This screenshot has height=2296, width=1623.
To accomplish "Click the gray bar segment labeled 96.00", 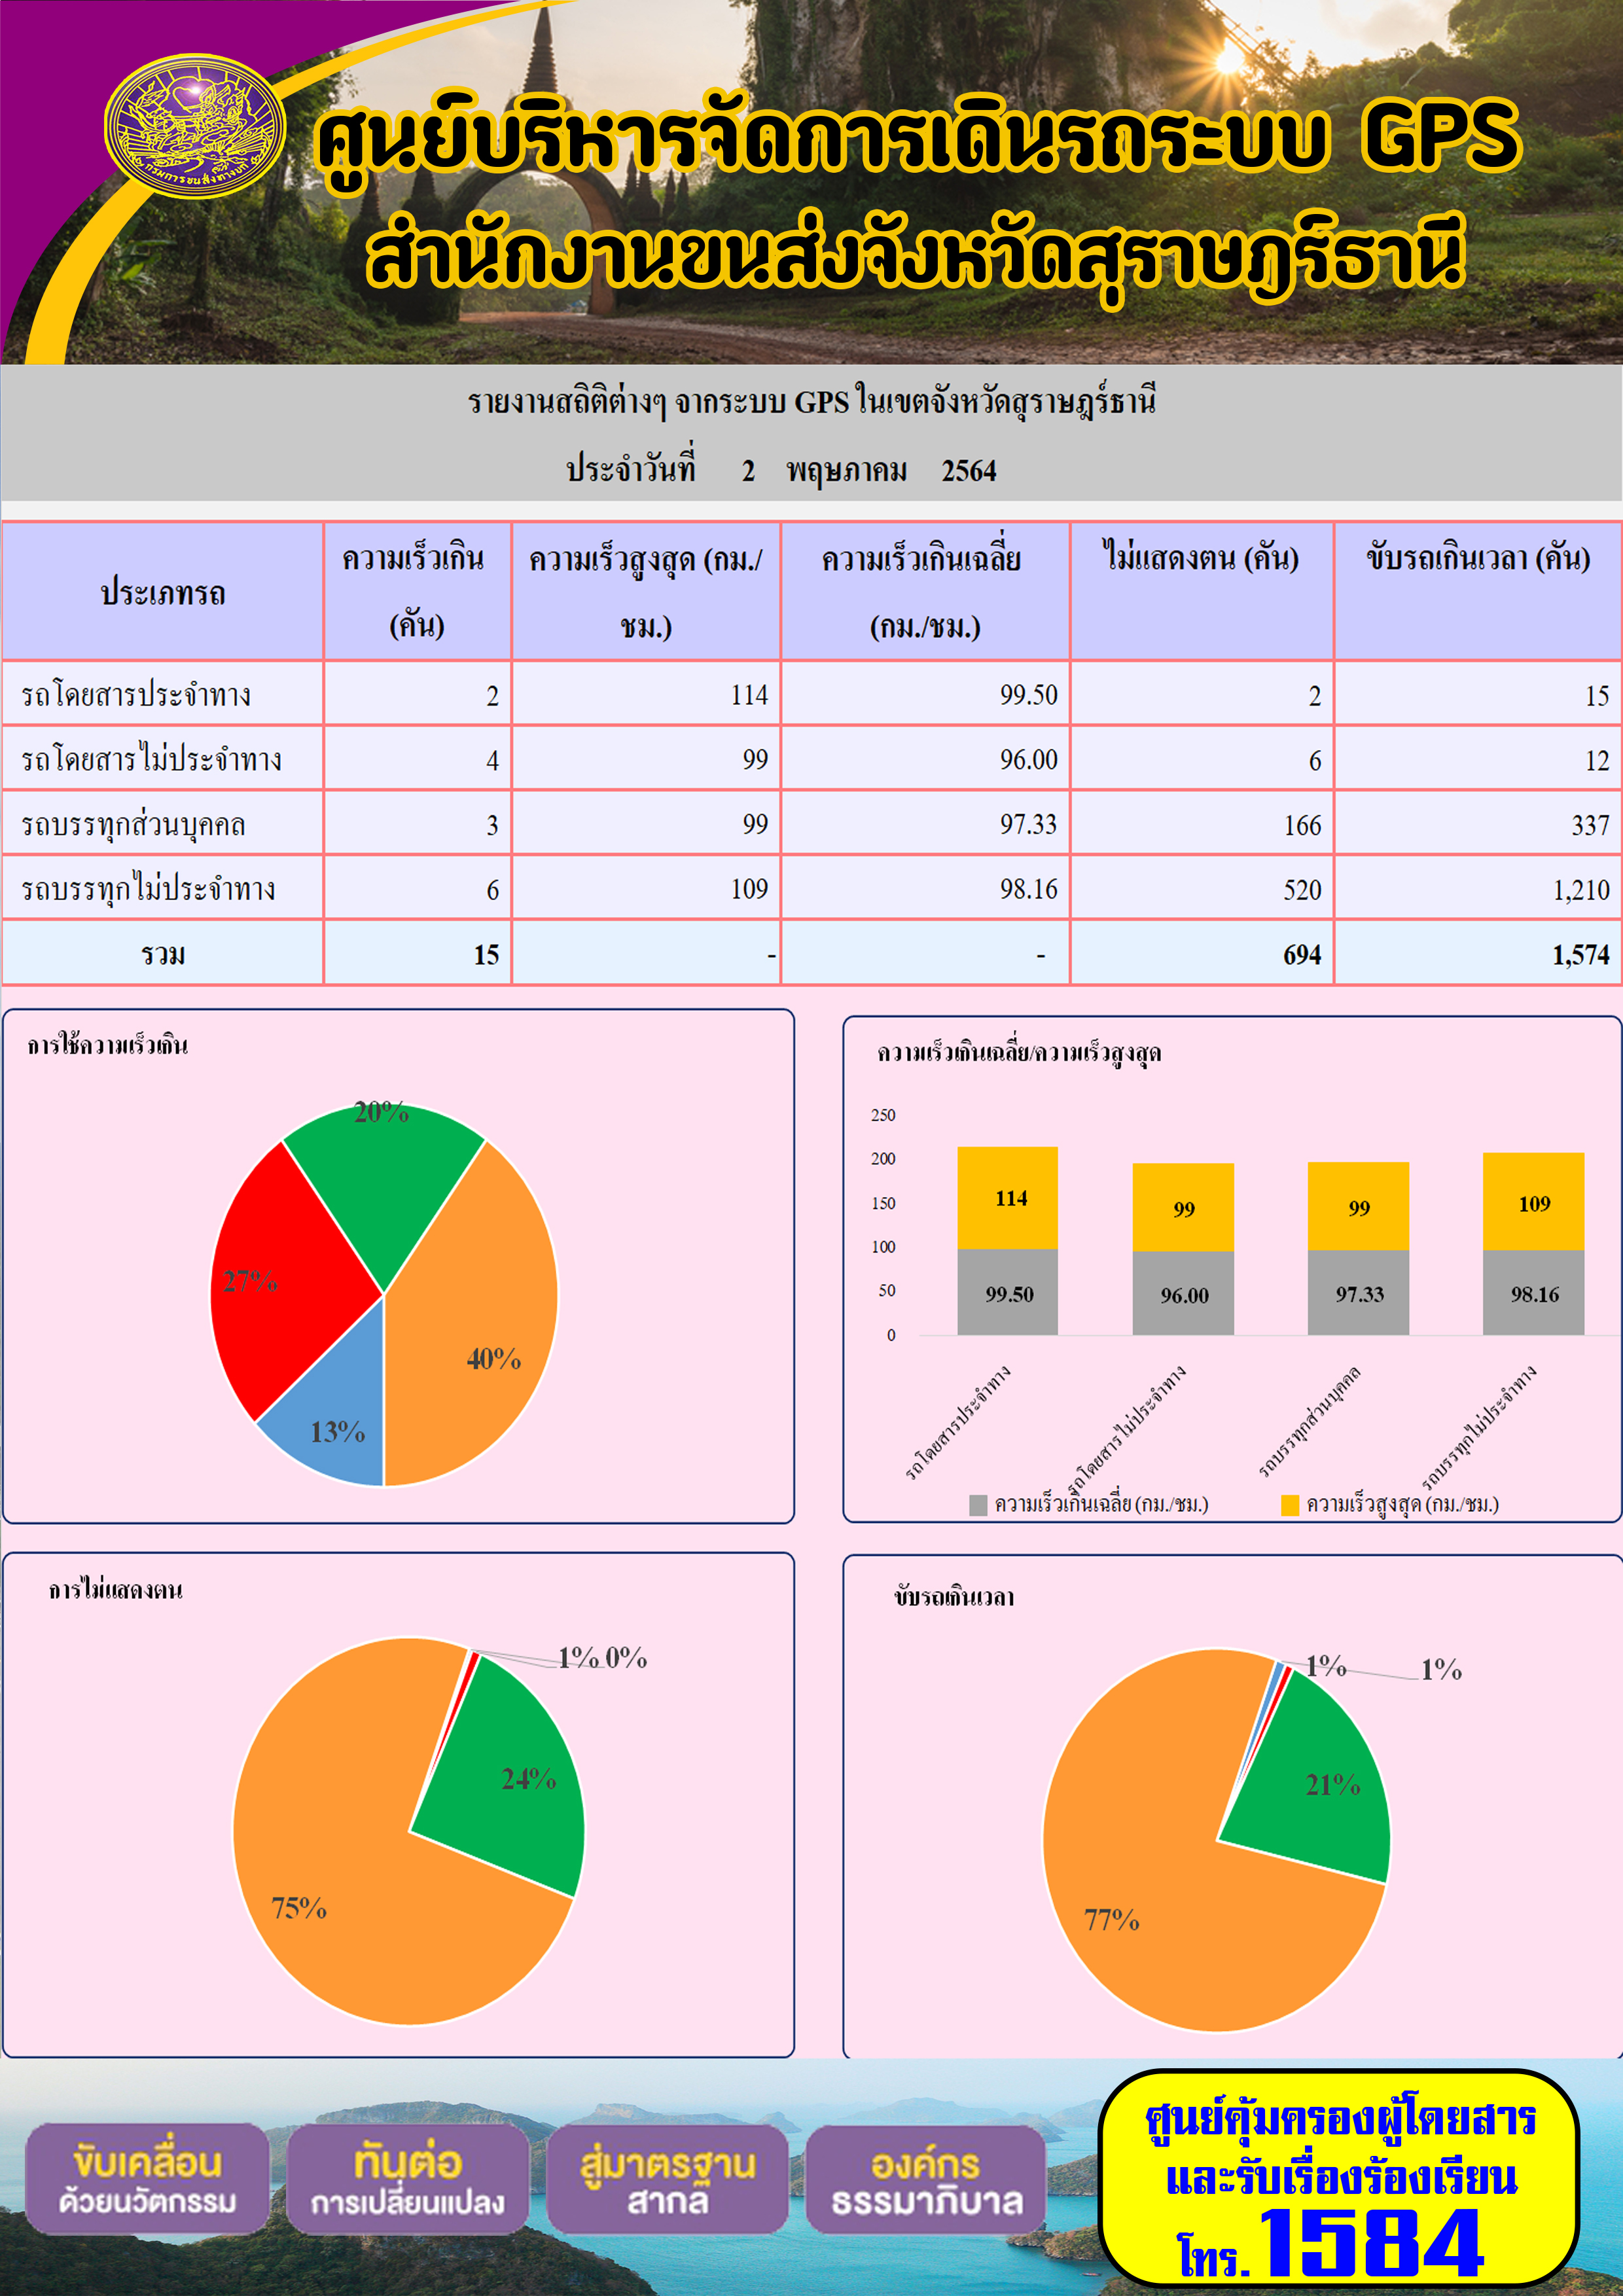I will [x=1183, y=1293].
